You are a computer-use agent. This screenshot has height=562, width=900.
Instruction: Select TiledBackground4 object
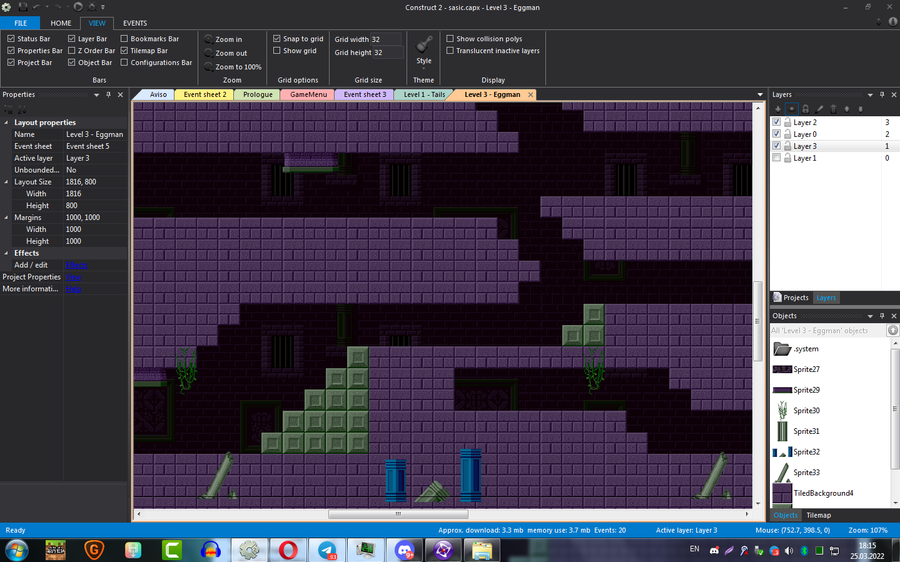pos(813,493)
